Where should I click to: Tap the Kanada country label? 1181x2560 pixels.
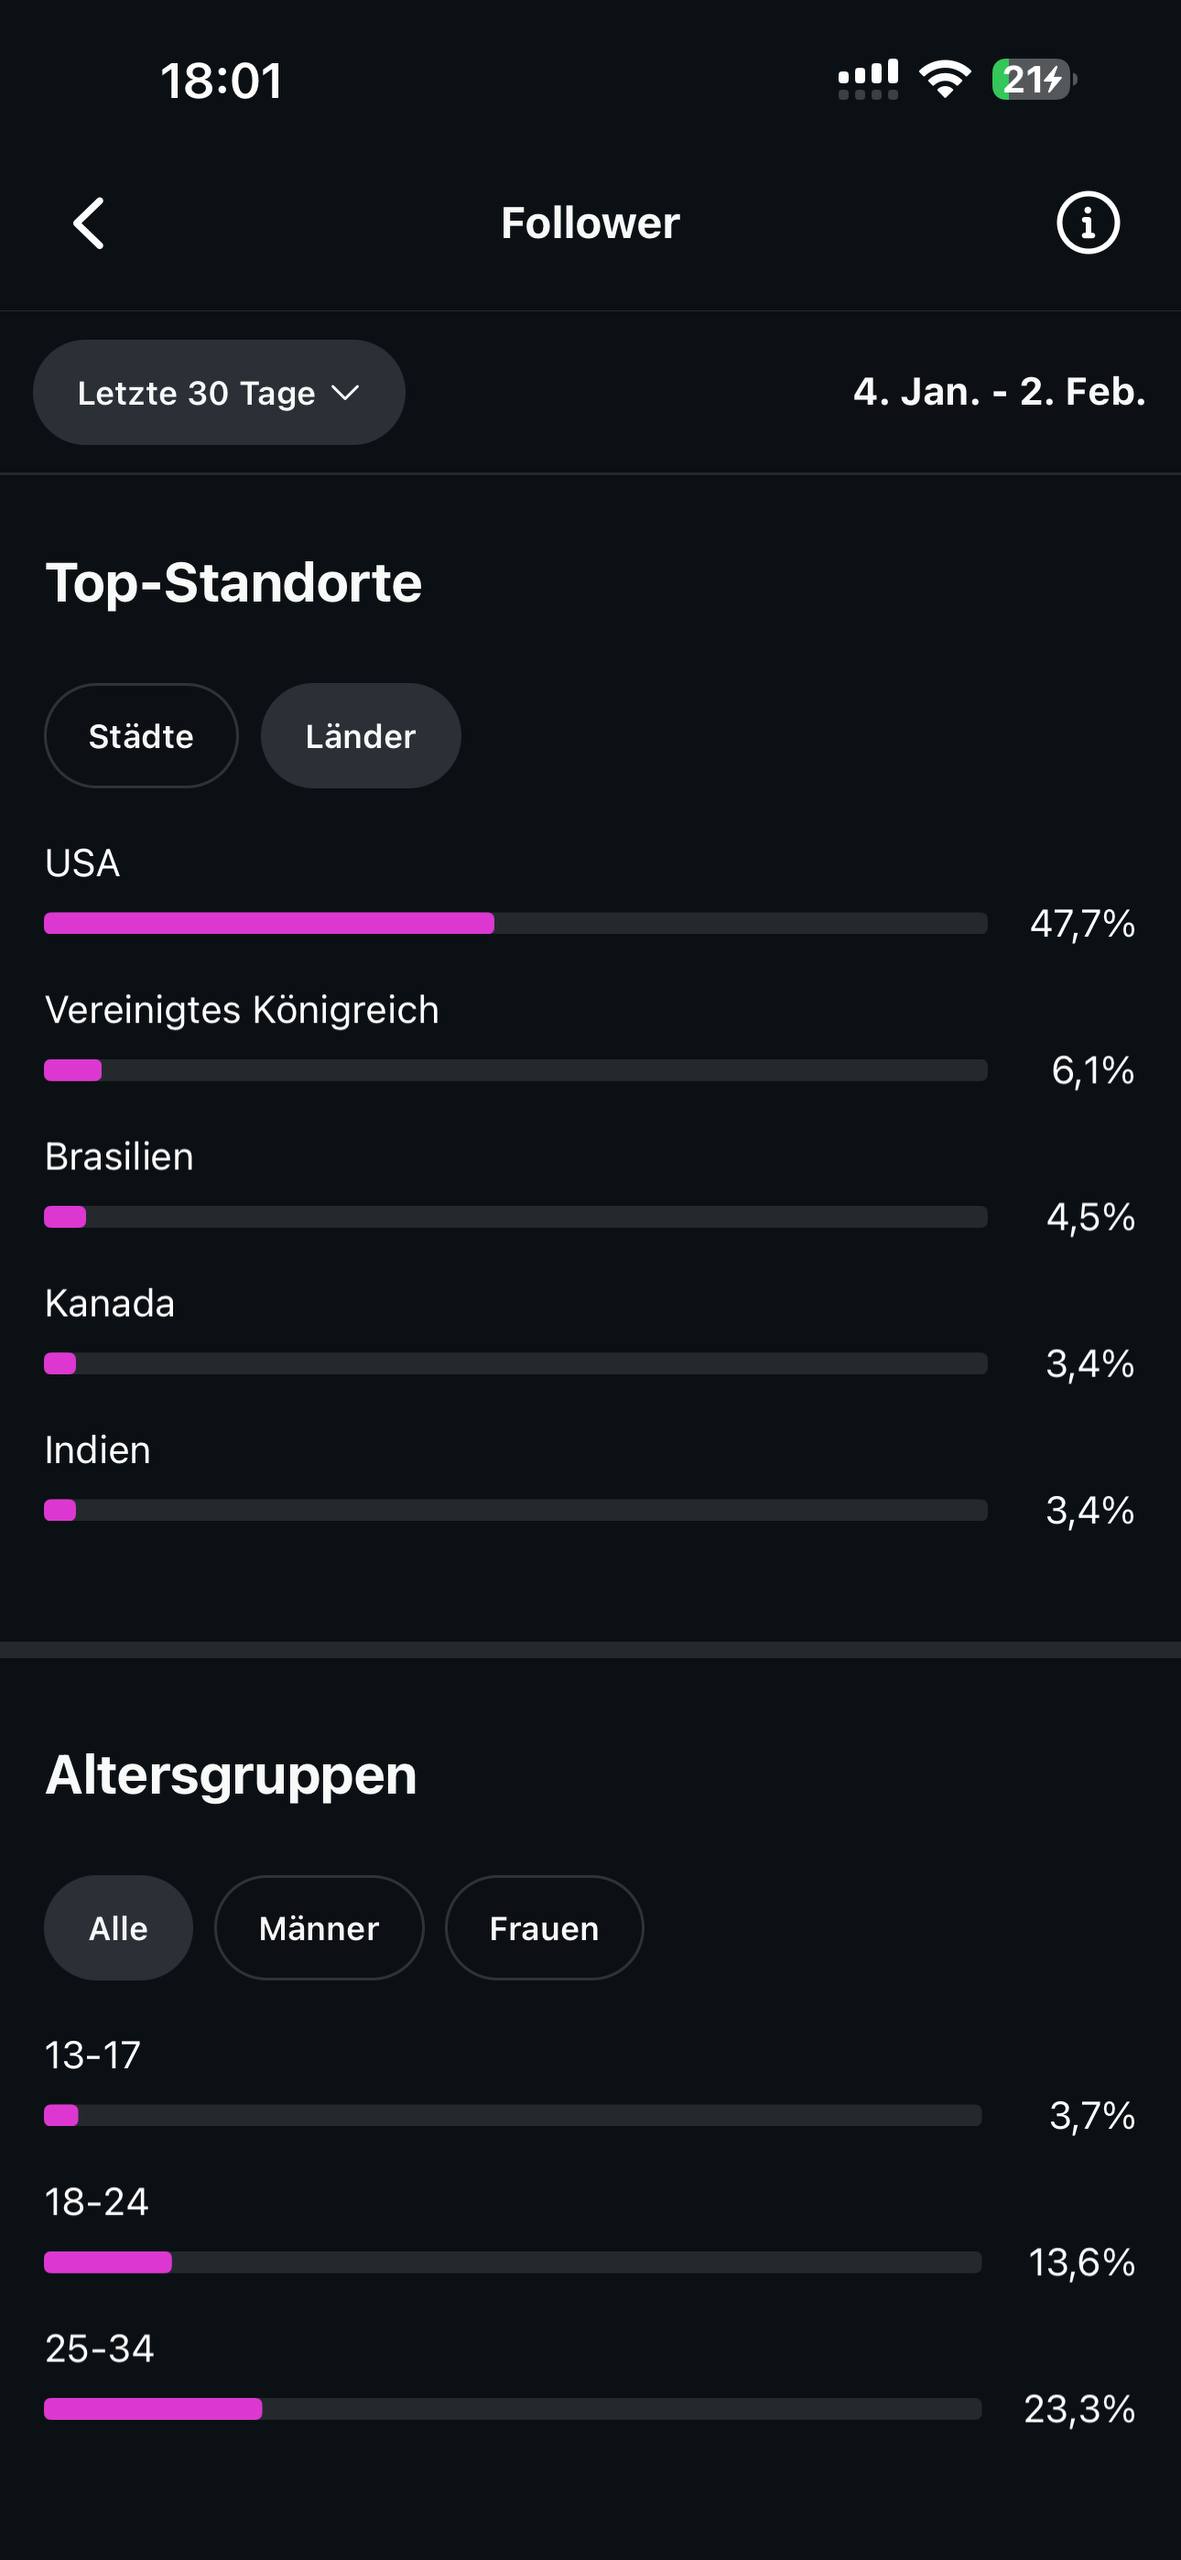(110, 1304)
